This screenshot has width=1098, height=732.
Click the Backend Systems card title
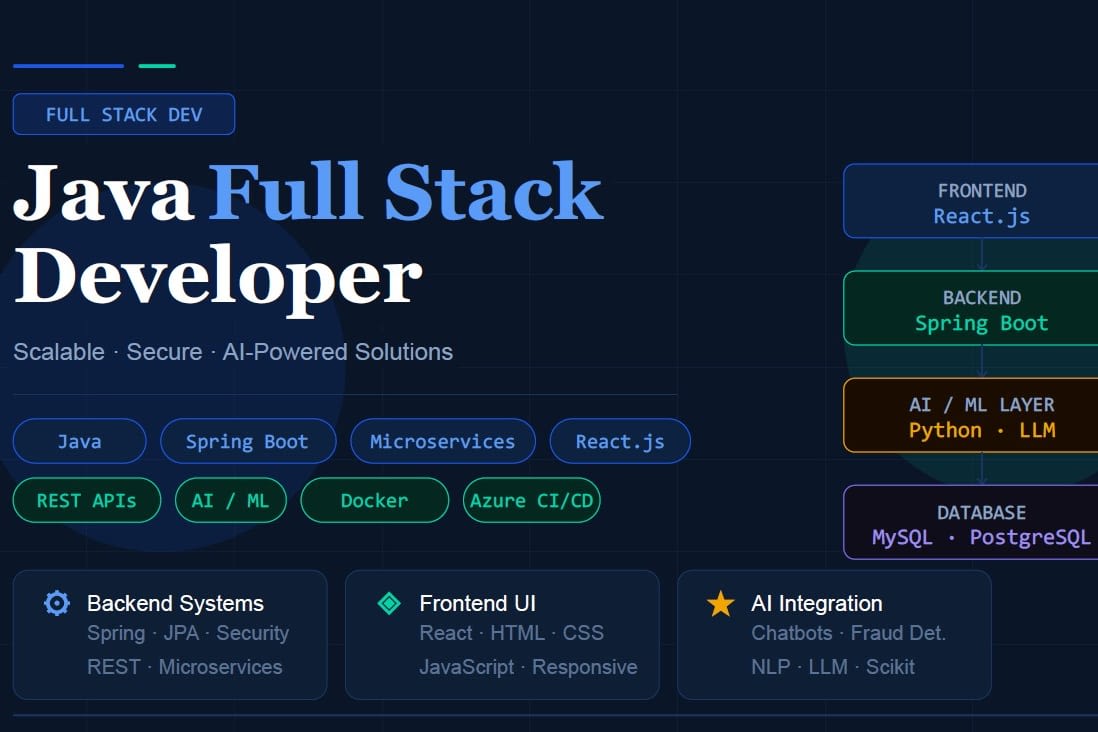pyautogui.click(x=175, y=603)
